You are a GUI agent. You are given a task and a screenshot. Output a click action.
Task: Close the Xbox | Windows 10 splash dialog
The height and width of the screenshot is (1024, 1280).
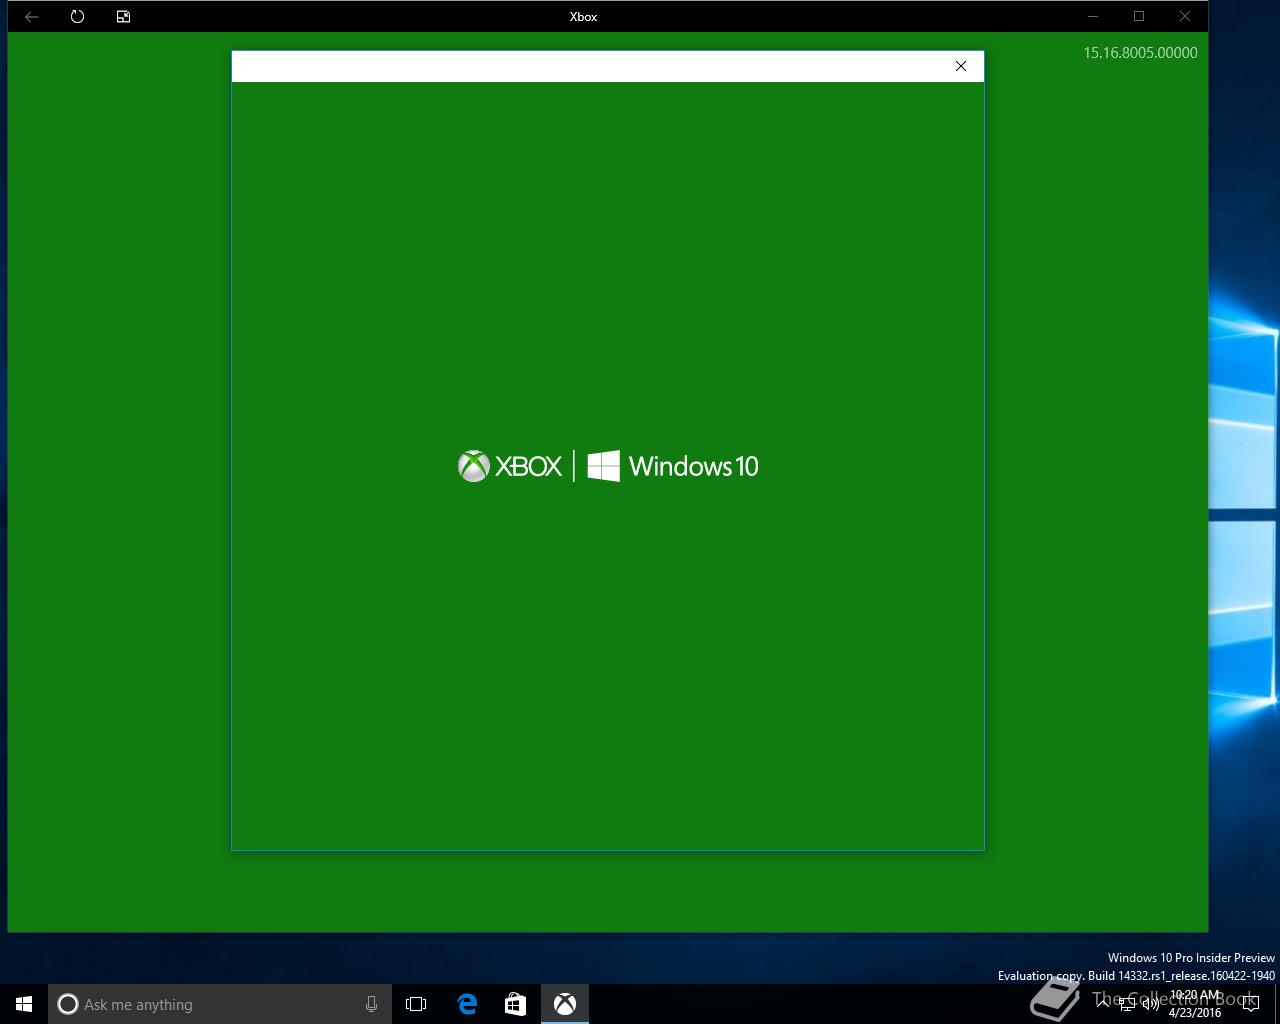click(x=961, y=66)
